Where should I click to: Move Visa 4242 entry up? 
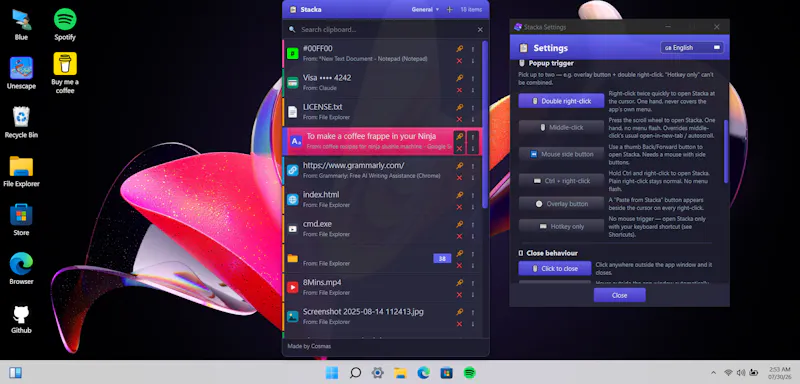pos(472,78)
